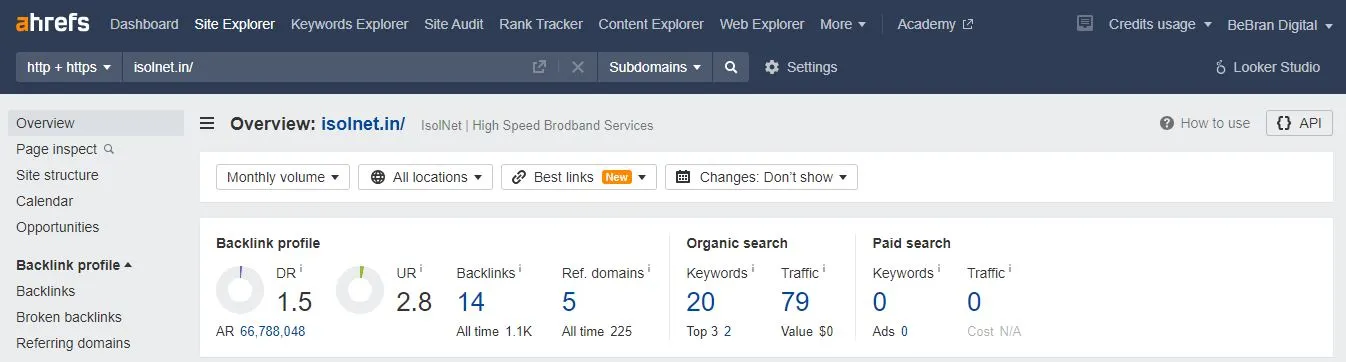Select Site structure in the sidebar
The height and width of the screenshot is (362, 1346).
click(x=57, y=175)
